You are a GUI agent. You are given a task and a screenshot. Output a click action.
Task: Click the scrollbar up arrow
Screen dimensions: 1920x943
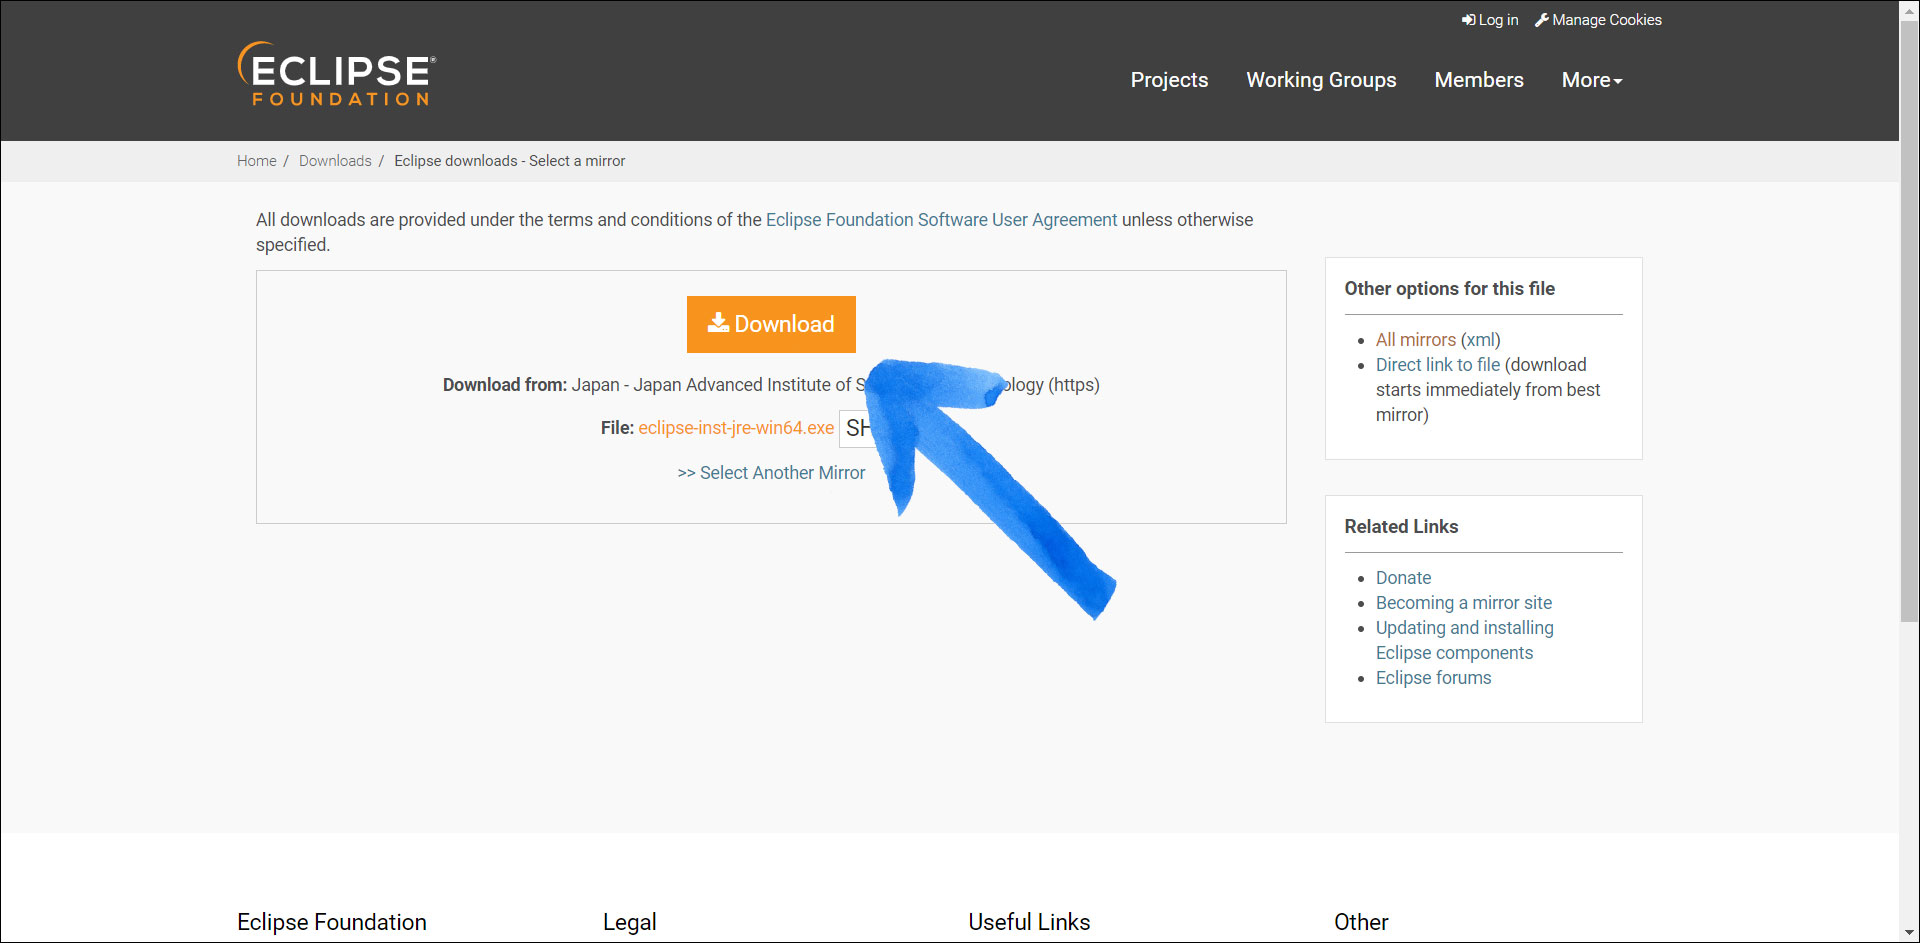[1909, 9]
